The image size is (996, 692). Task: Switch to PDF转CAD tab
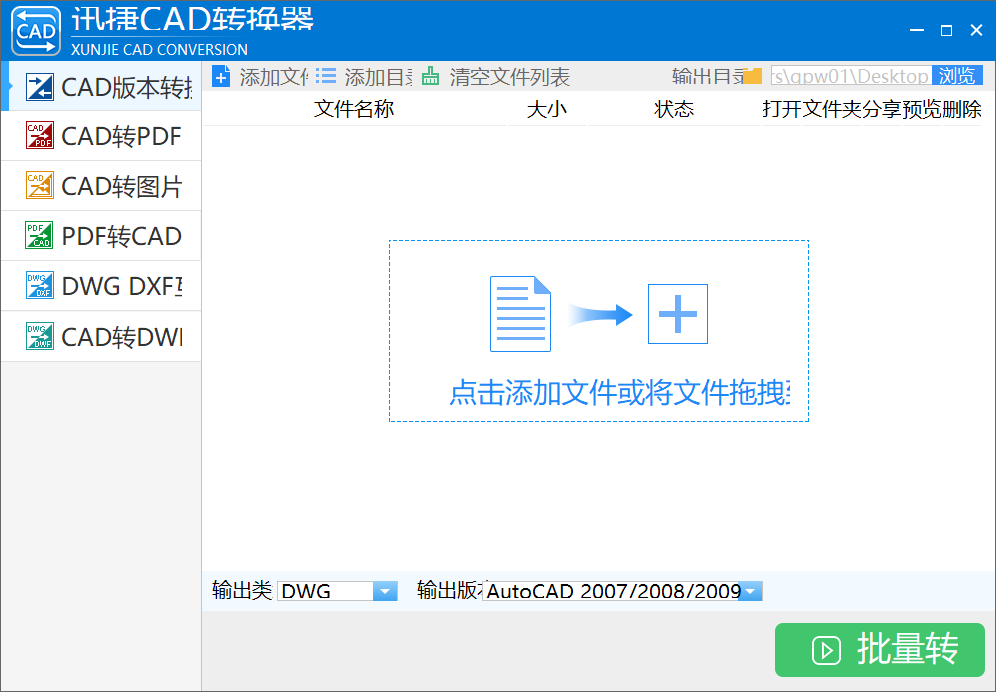coord(102,236)
